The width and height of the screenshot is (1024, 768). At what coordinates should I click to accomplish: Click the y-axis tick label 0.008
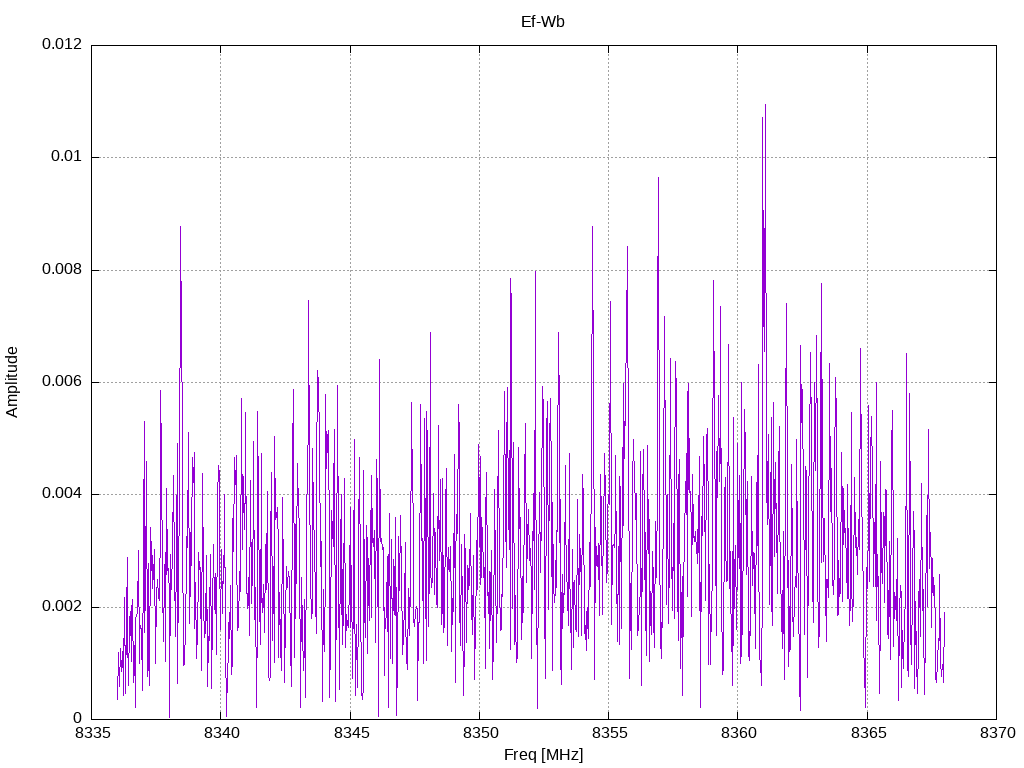[62, 269]
